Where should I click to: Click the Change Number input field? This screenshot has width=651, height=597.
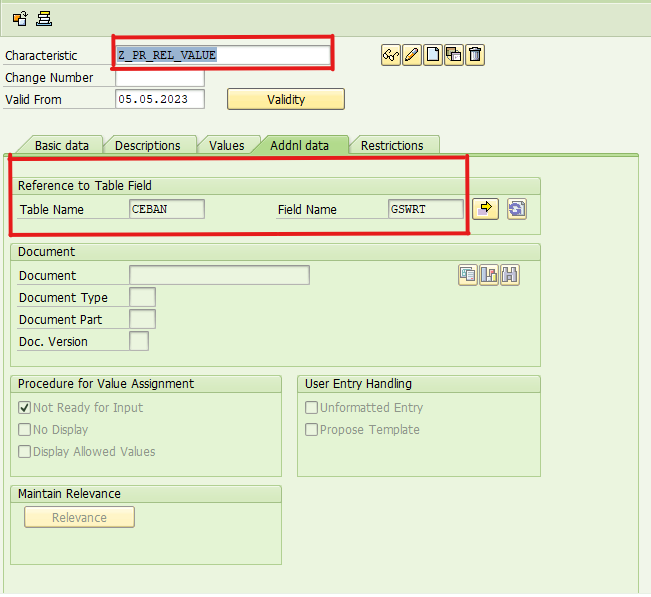(160, 78)
